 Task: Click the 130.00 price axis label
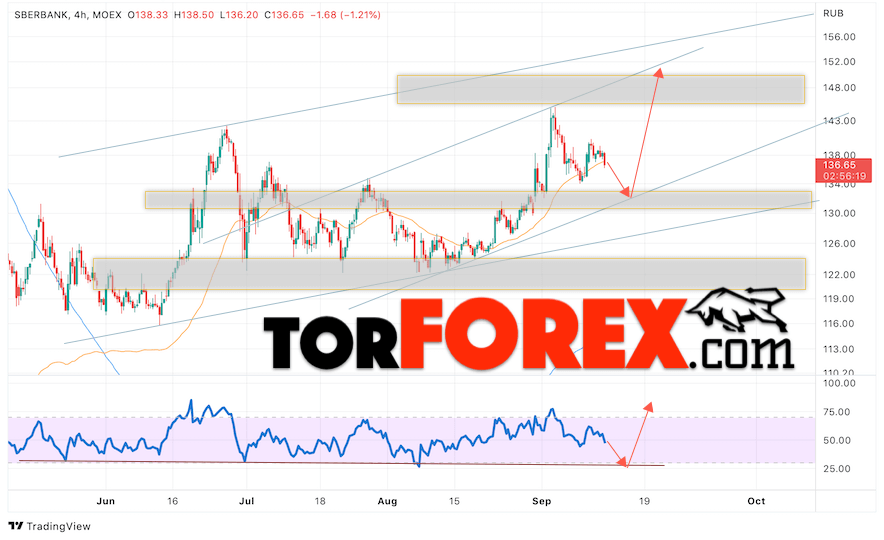click(839, 213)
